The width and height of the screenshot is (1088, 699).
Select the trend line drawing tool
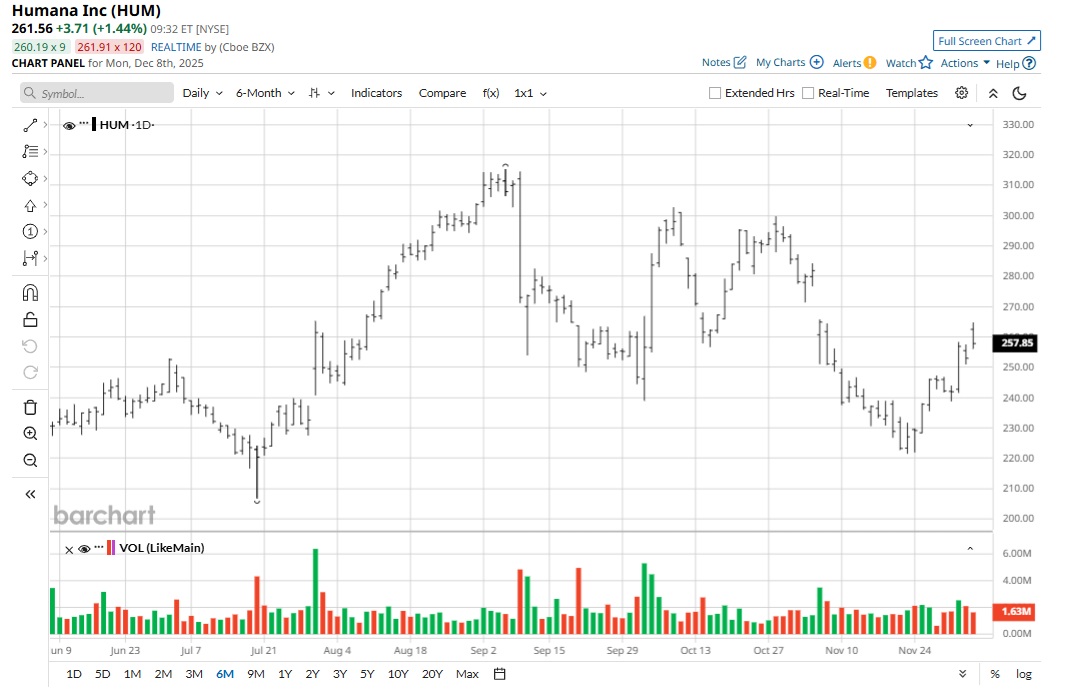30,125
